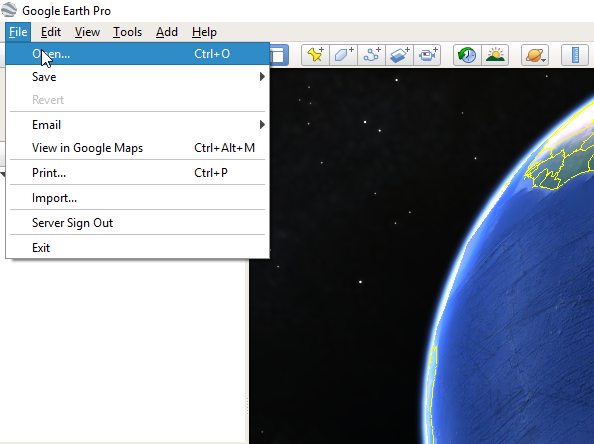This screenshot has width=594, height=444.
Task: Open the Tools menu
Action: (x=127, y=32)
